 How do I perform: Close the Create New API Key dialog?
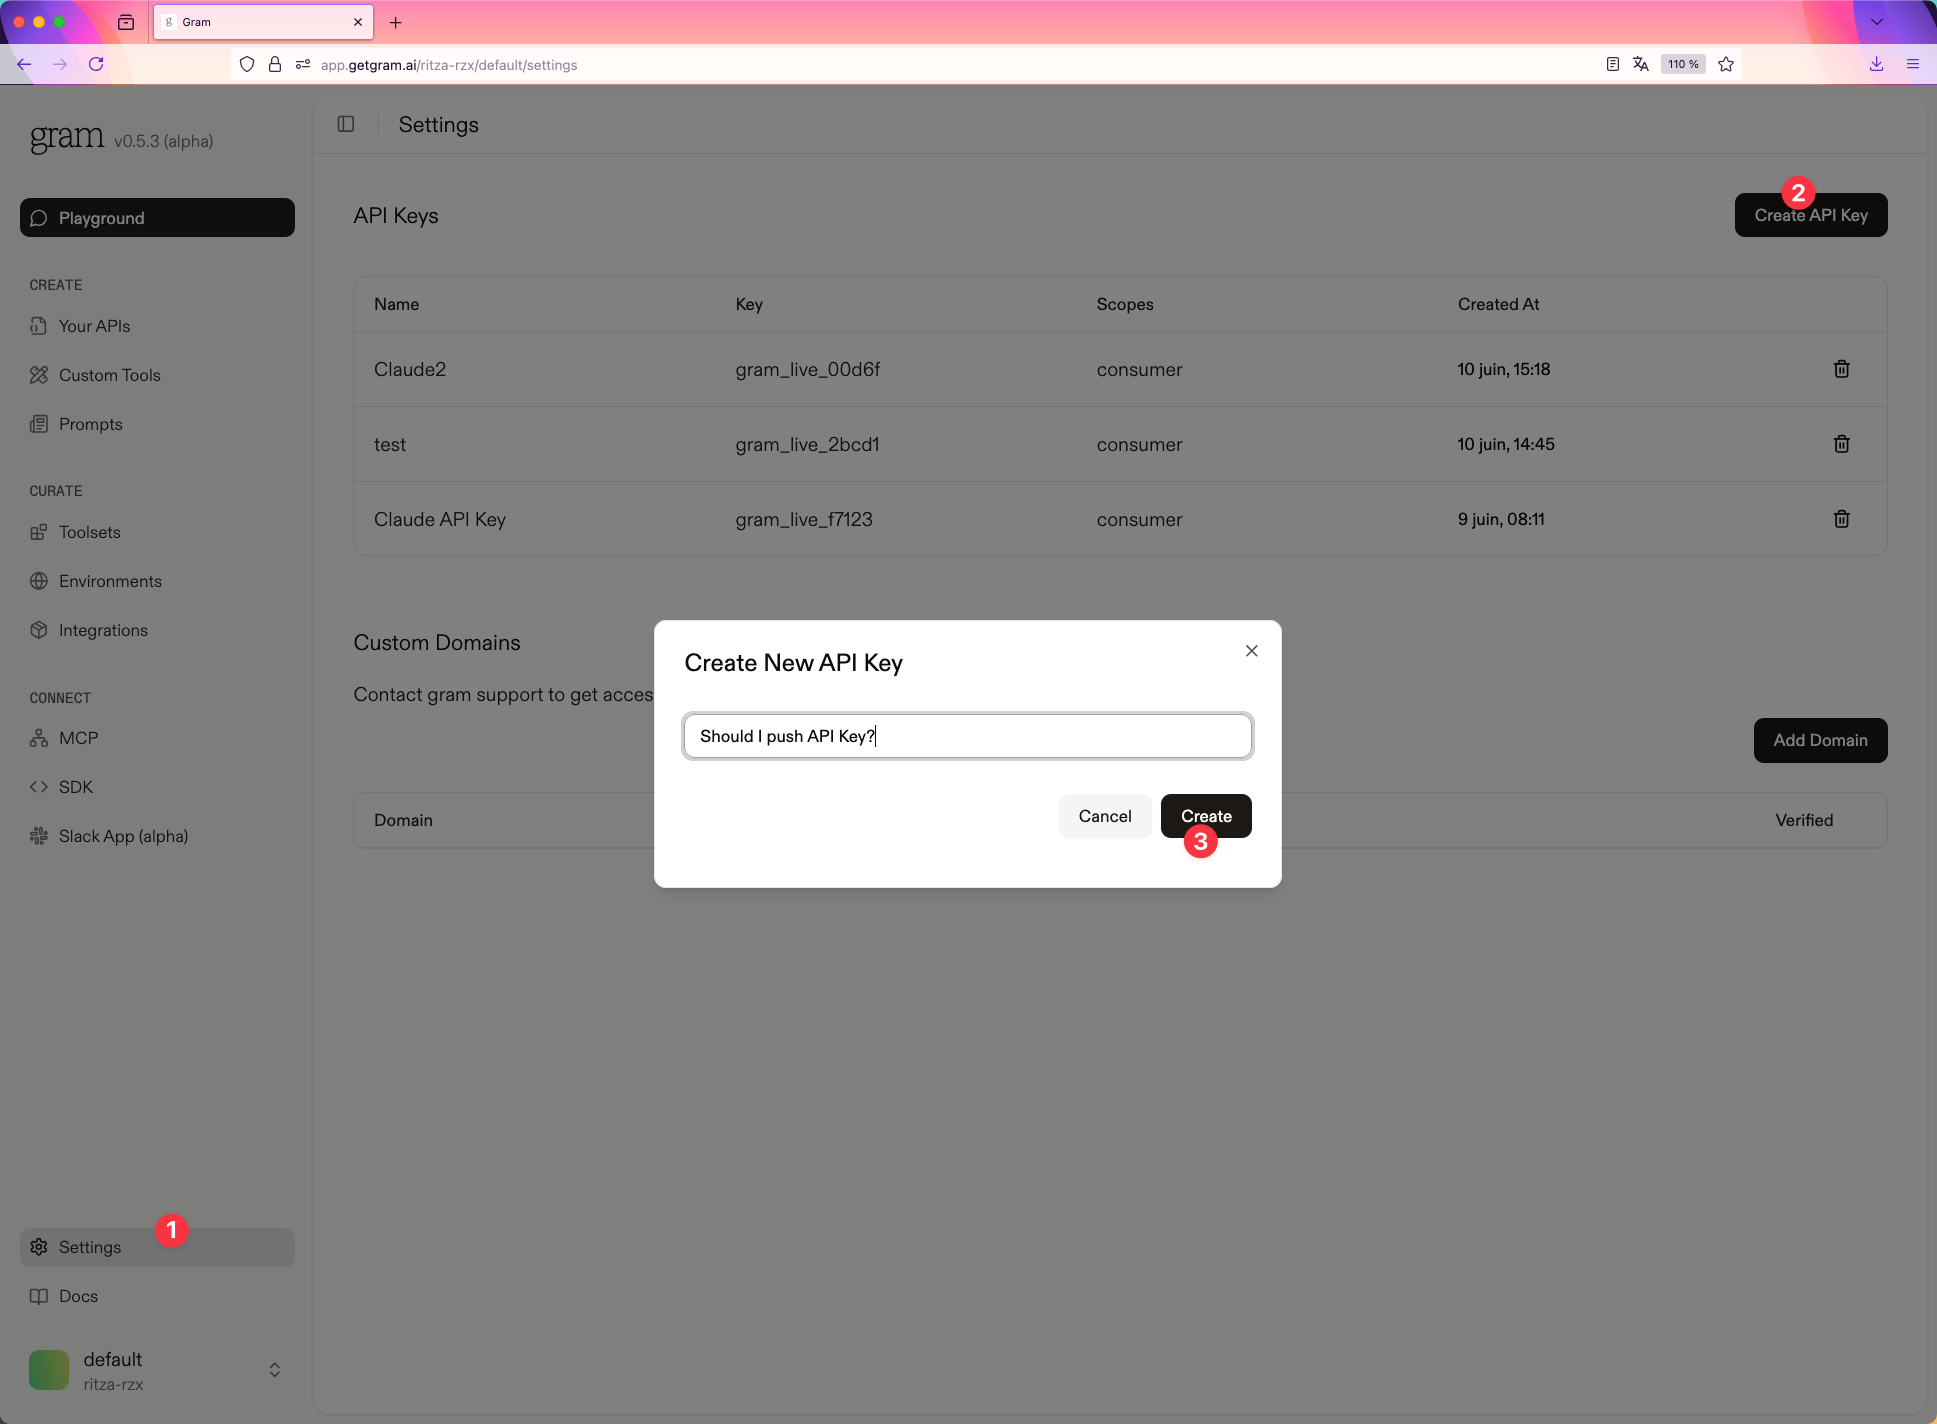(1251, 651)
